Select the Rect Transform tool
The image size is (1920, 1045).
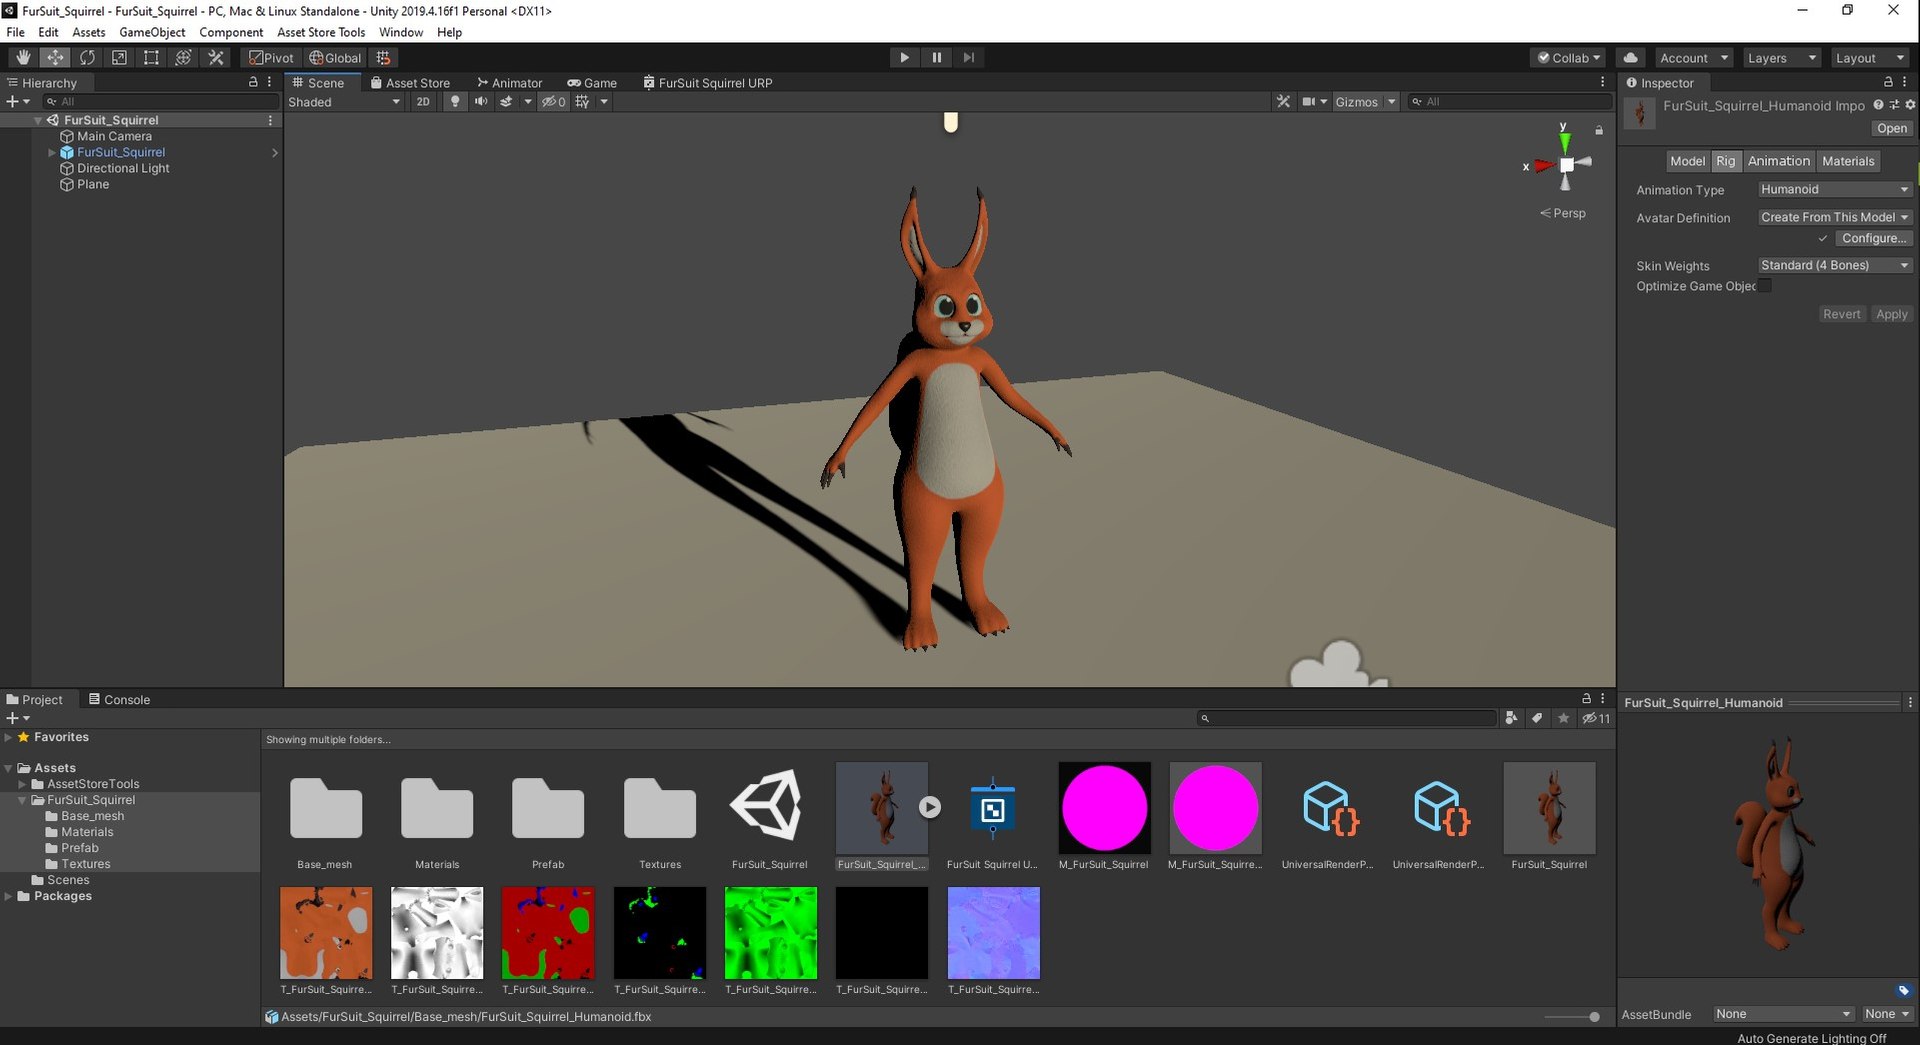151,58
